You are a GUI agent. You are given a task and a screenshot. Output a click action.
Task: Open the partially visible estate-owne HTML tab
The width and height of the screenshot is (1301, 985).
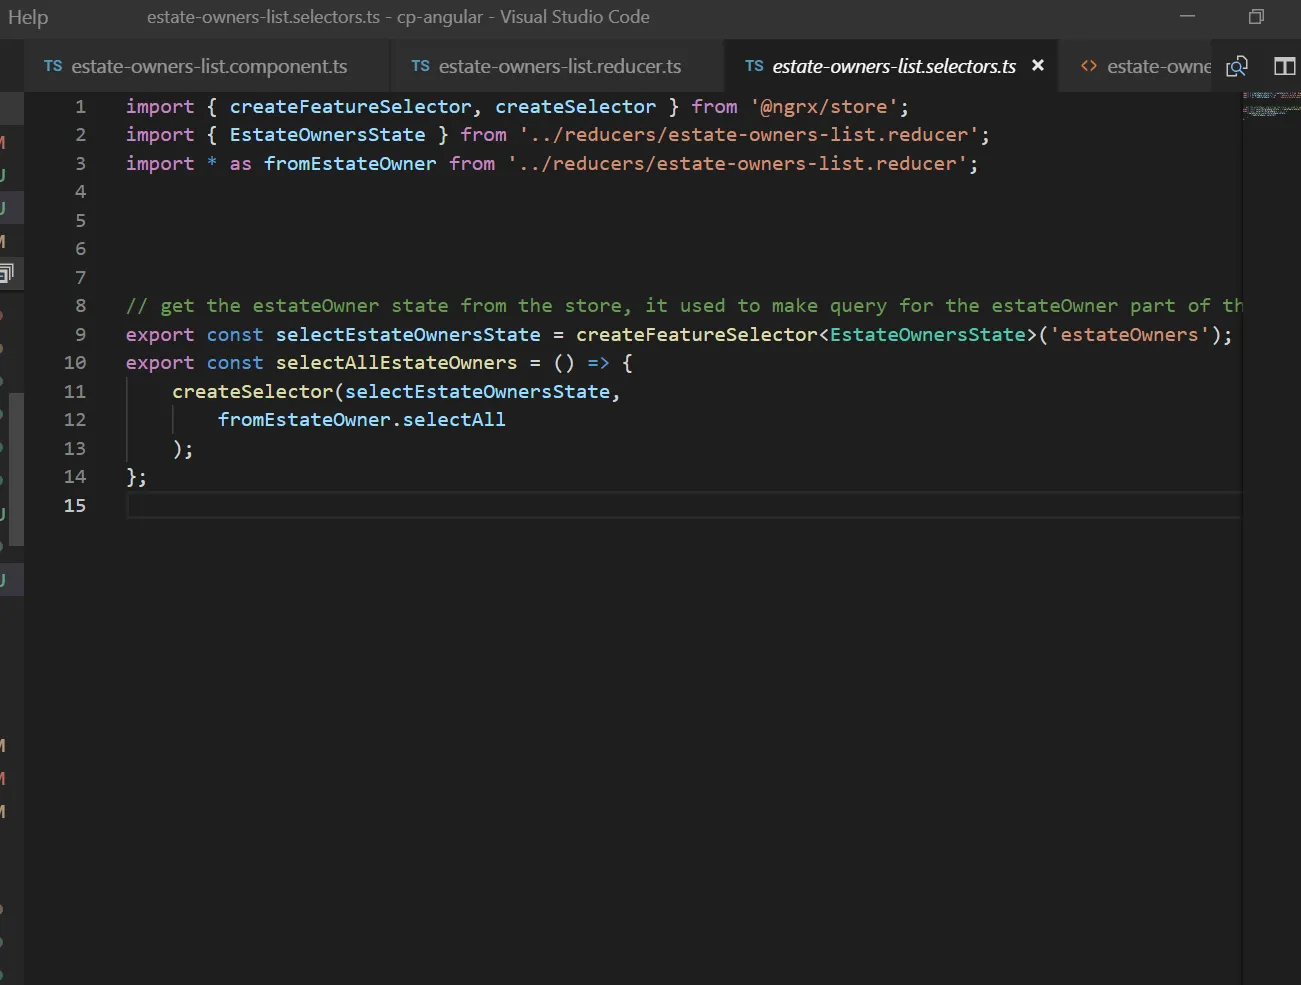pos(1157,66)
